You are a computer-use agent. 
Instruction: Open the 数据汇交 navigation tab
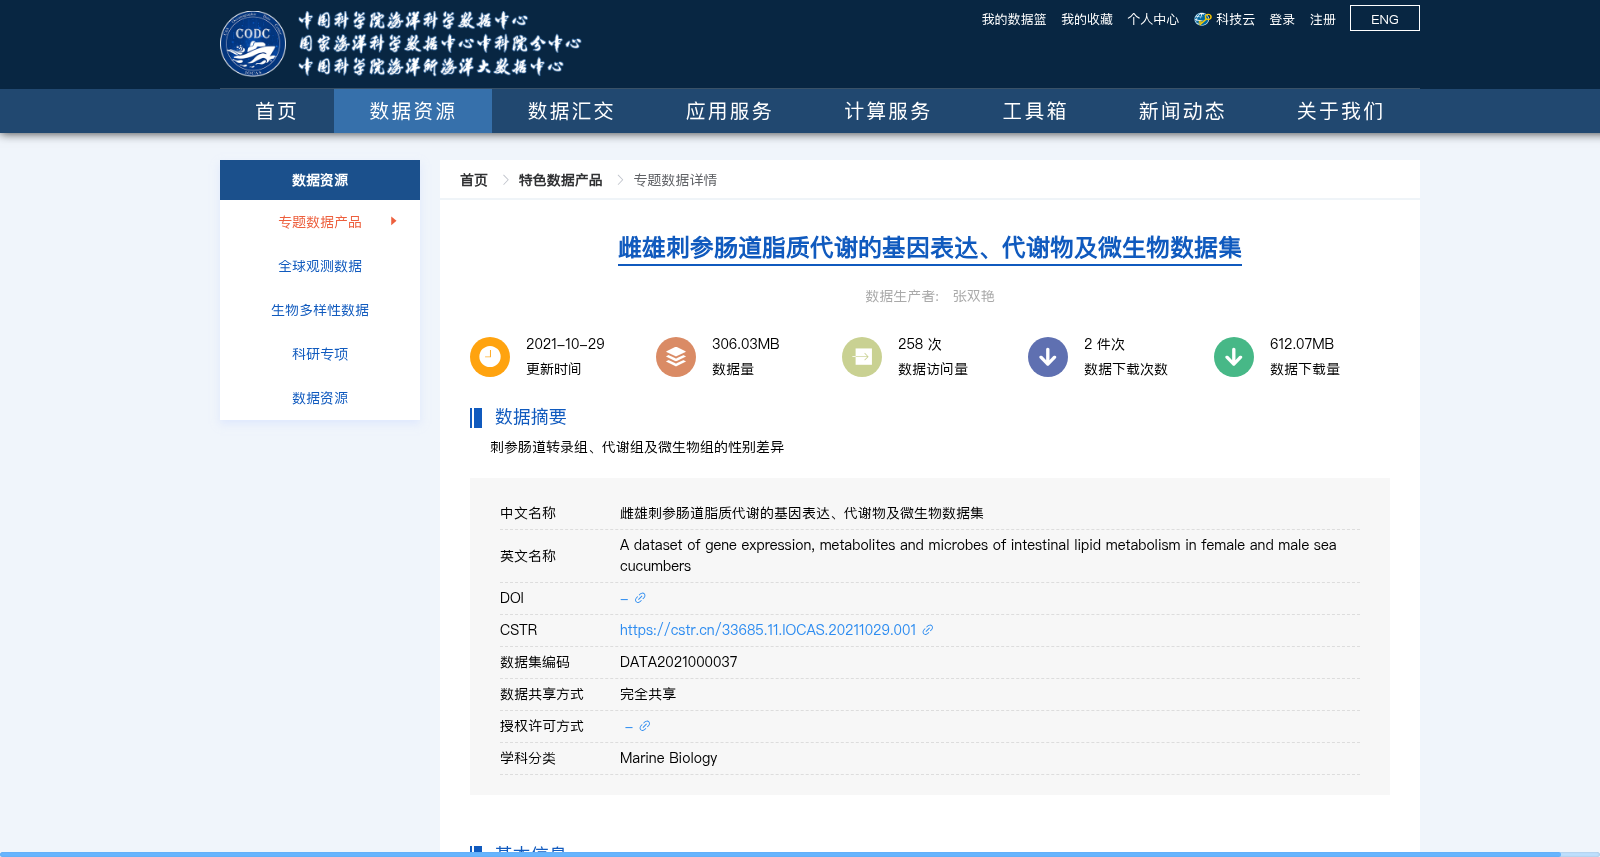[571, 111]
